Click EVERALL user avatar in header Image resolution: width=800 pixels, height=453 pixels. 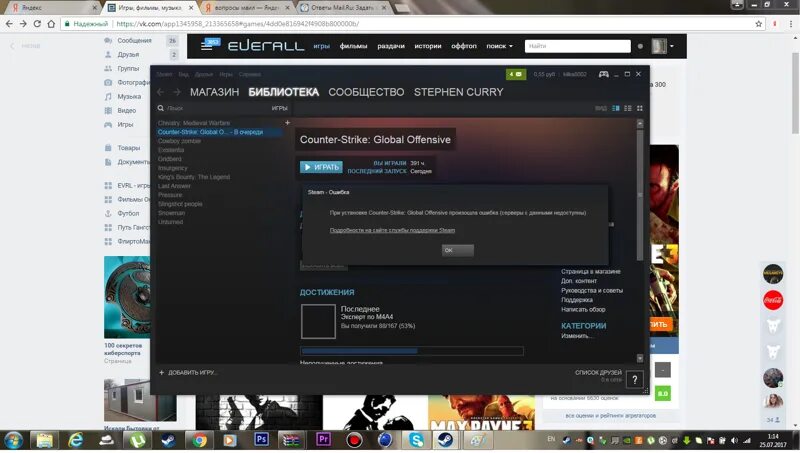[659, 46]
